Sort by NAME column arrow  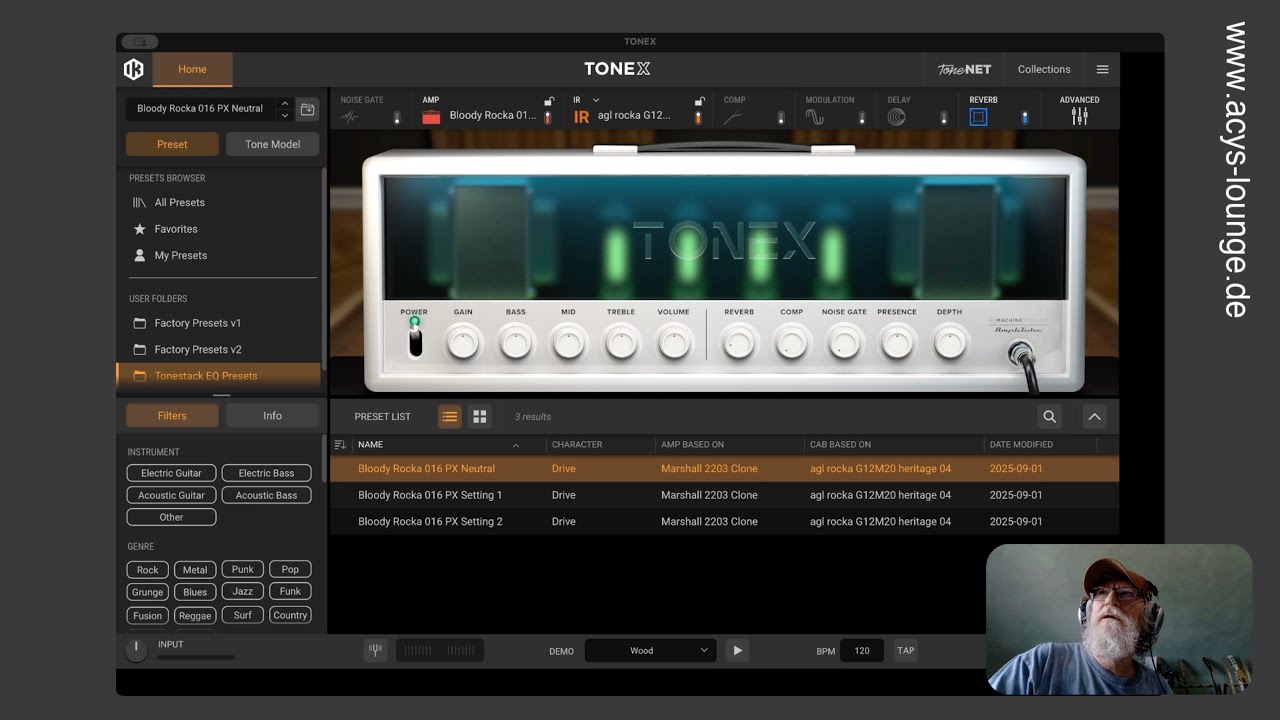pyautogui.click(x=516, y=445)
